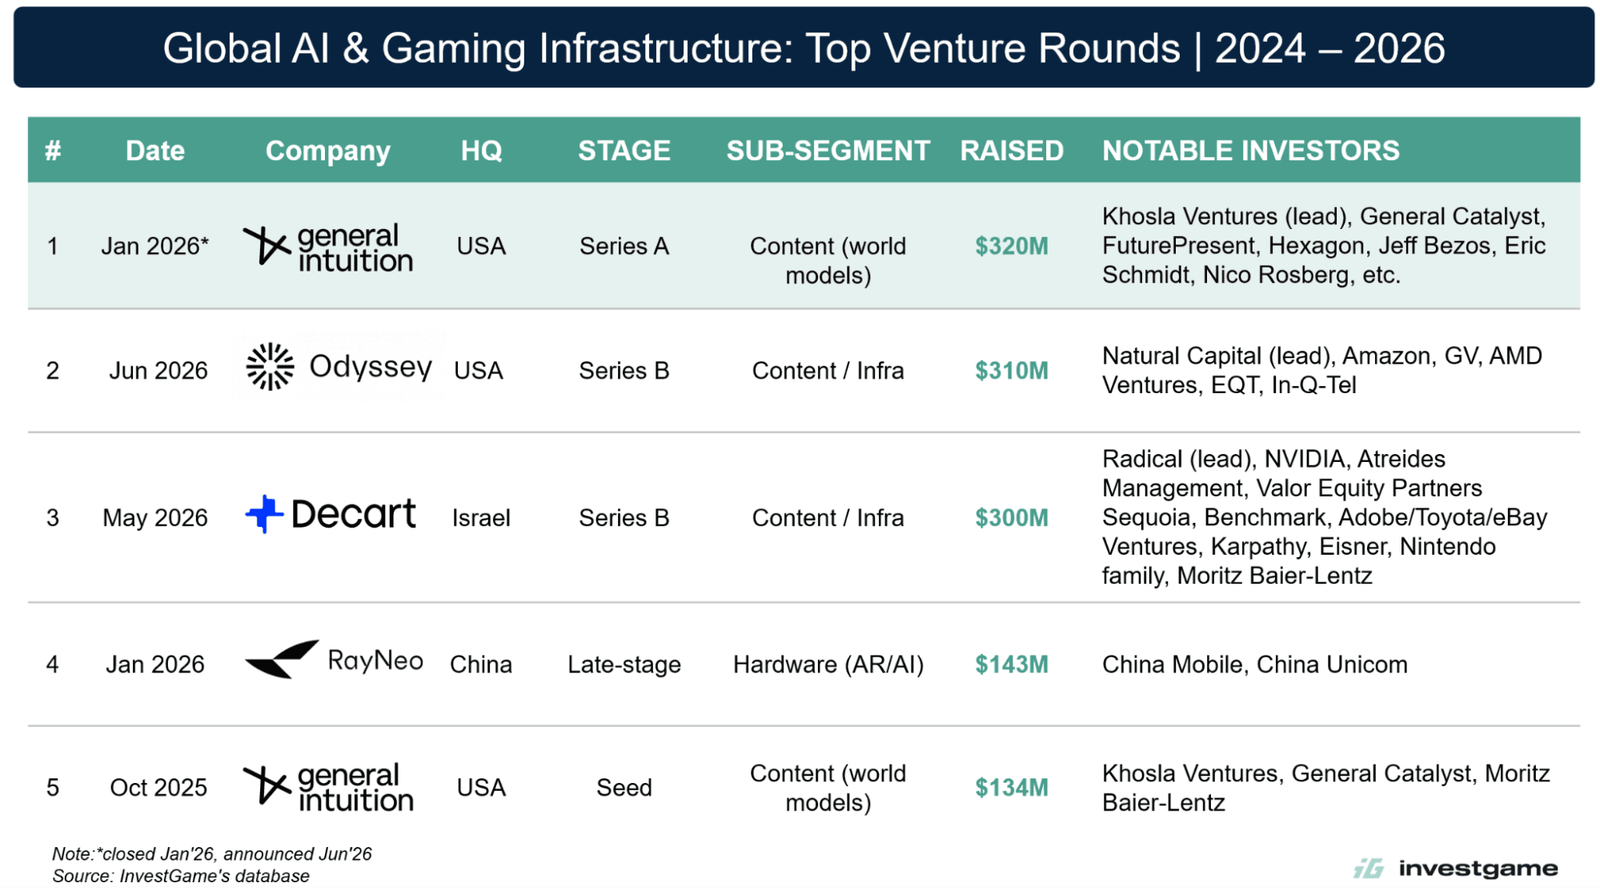
Task: Click the $320M raised amount
Action: (1012, 246)
